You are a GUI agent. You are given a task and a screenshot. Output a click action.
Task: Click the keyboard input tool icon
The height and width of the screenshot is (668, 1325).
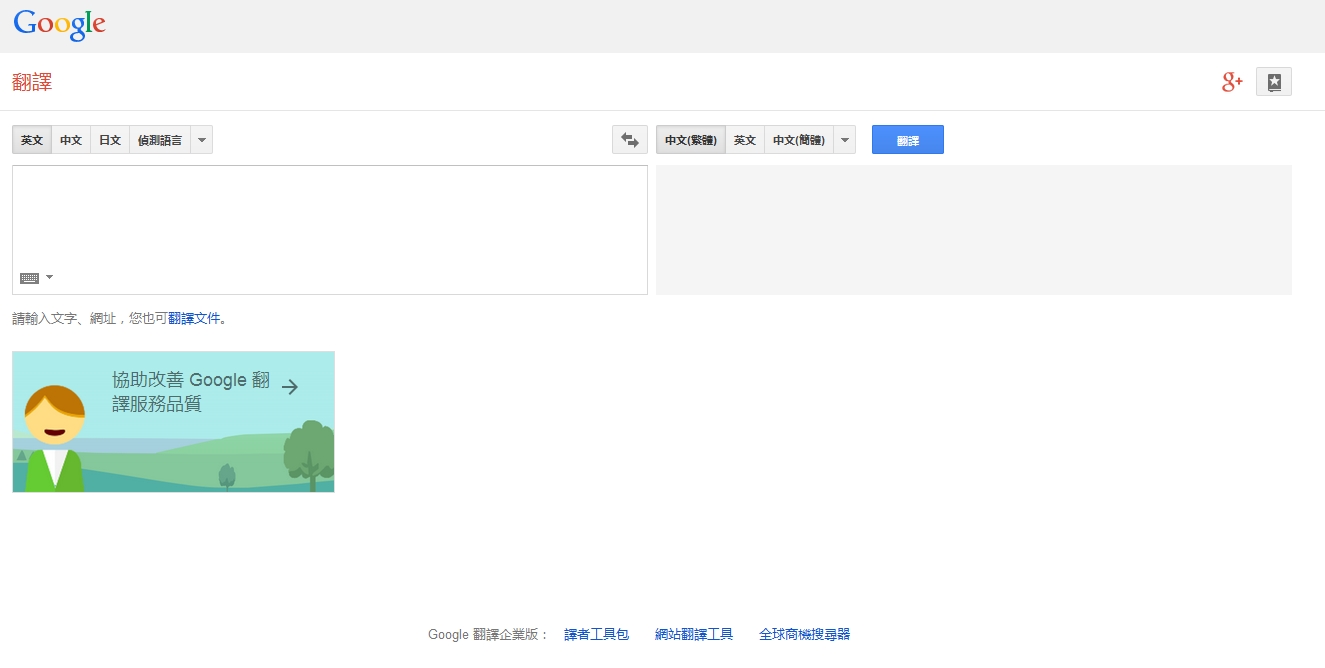click(29, 278)
